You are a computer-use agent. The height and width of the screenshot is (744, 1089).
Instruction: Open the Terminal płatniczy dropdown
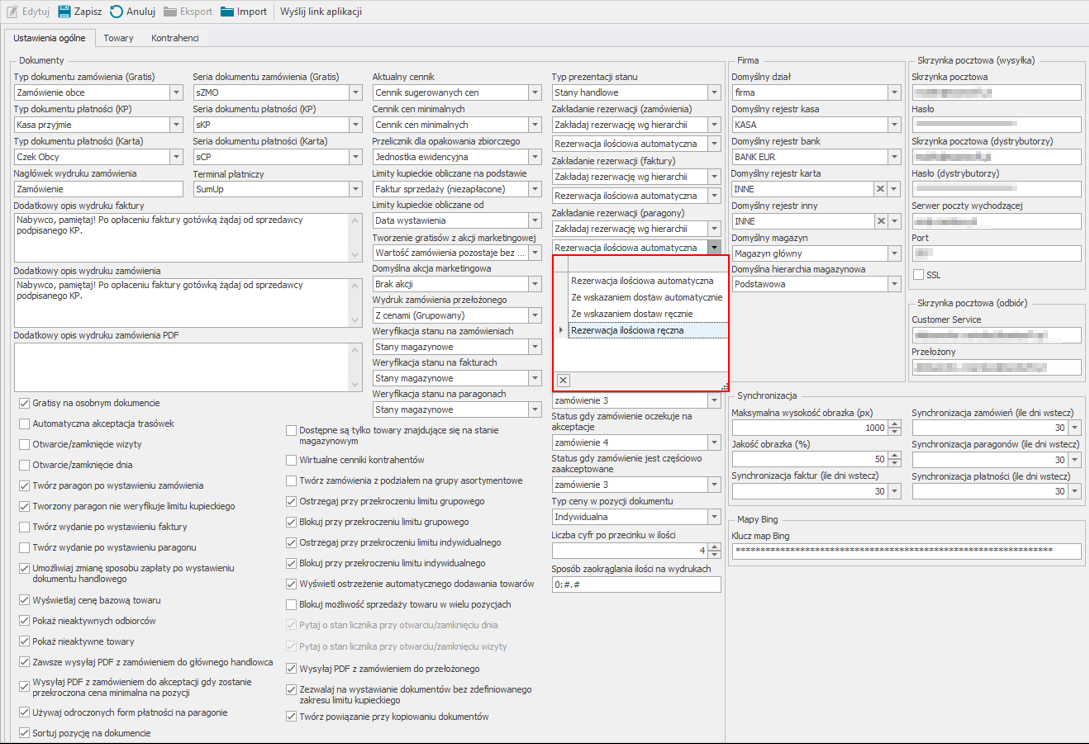pyautogui.click(x=356, y=189)
